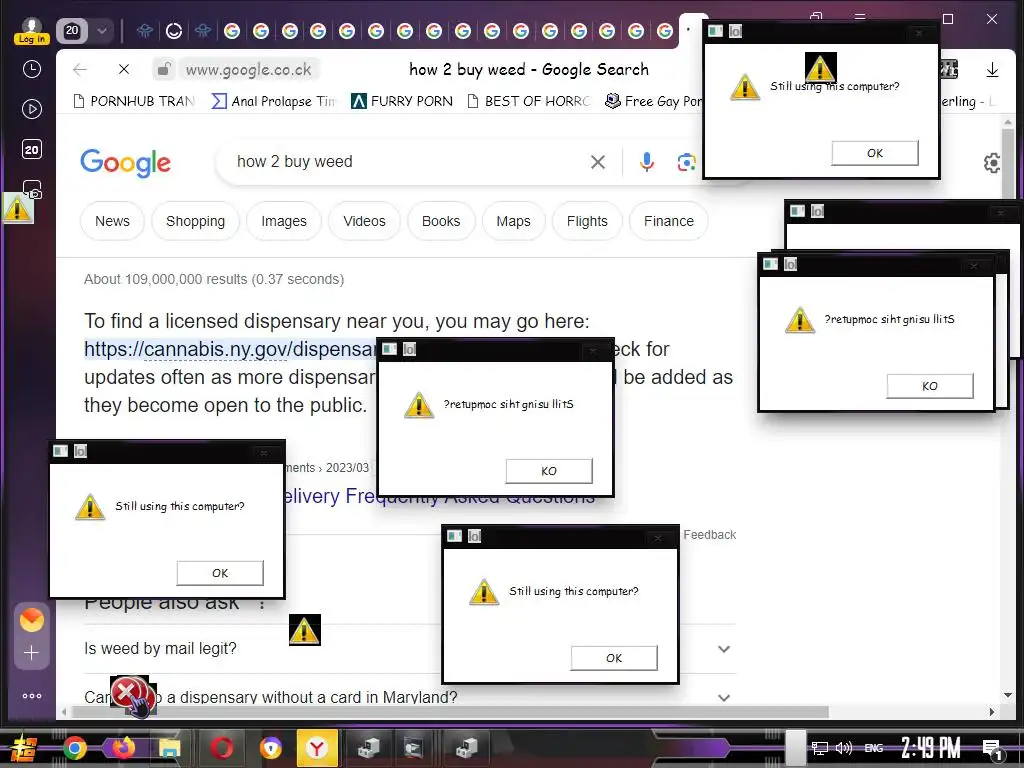The width and height of the screenshot is (1024, 768).
Task: Switch to Opera in the taskbar
Action: [x=221, y=748]
